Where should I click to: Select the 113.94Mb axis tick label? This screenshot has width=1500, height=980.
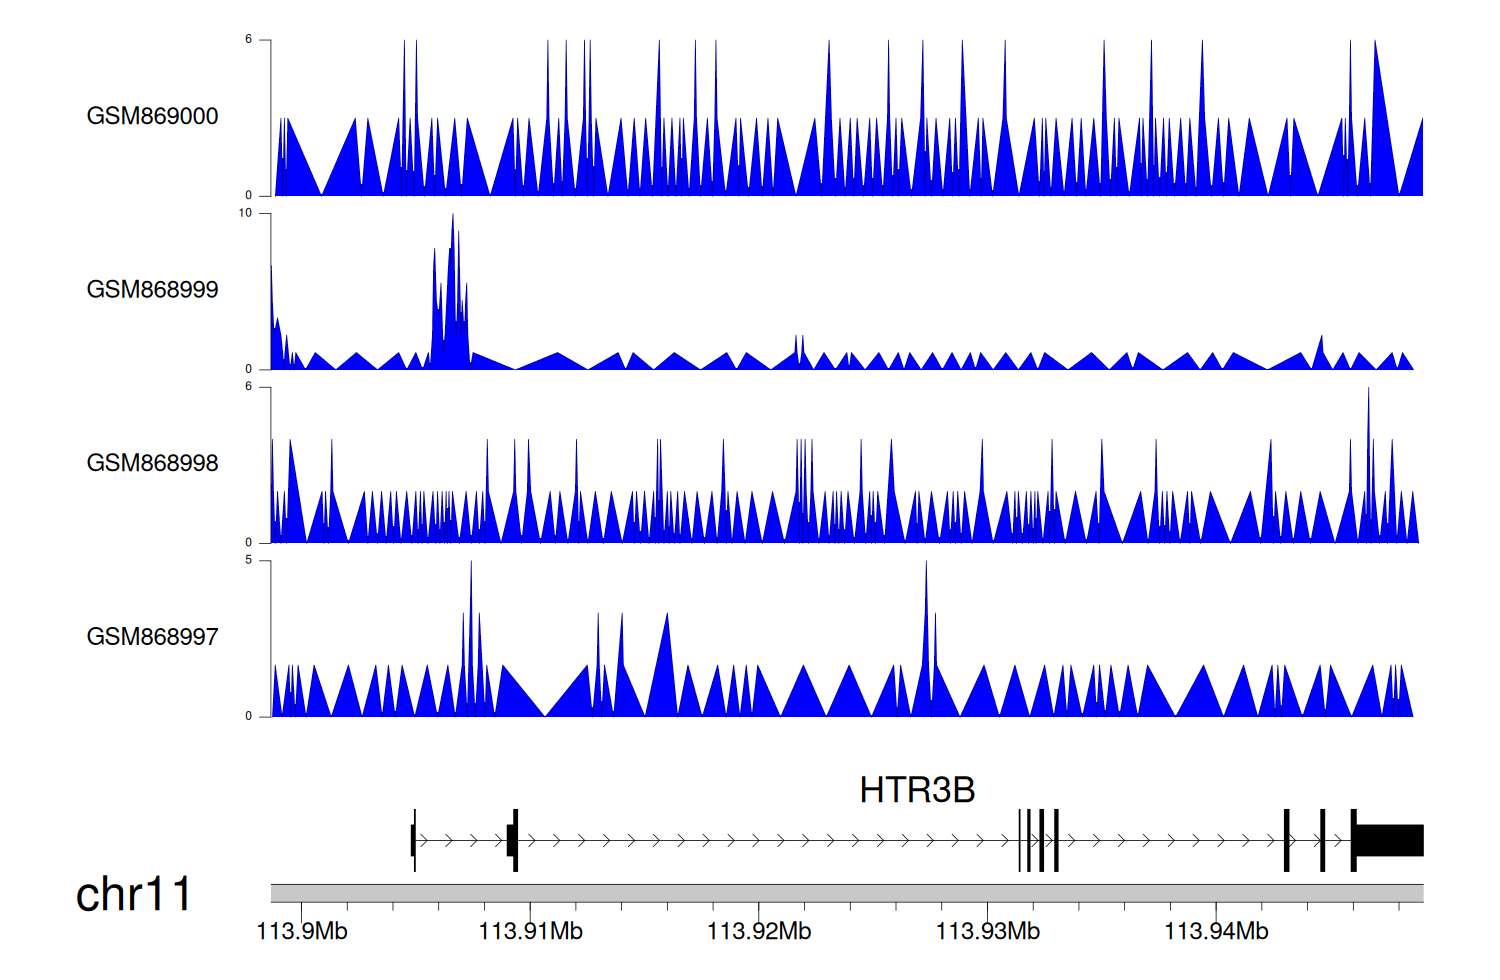click(x=1216, y=932)
